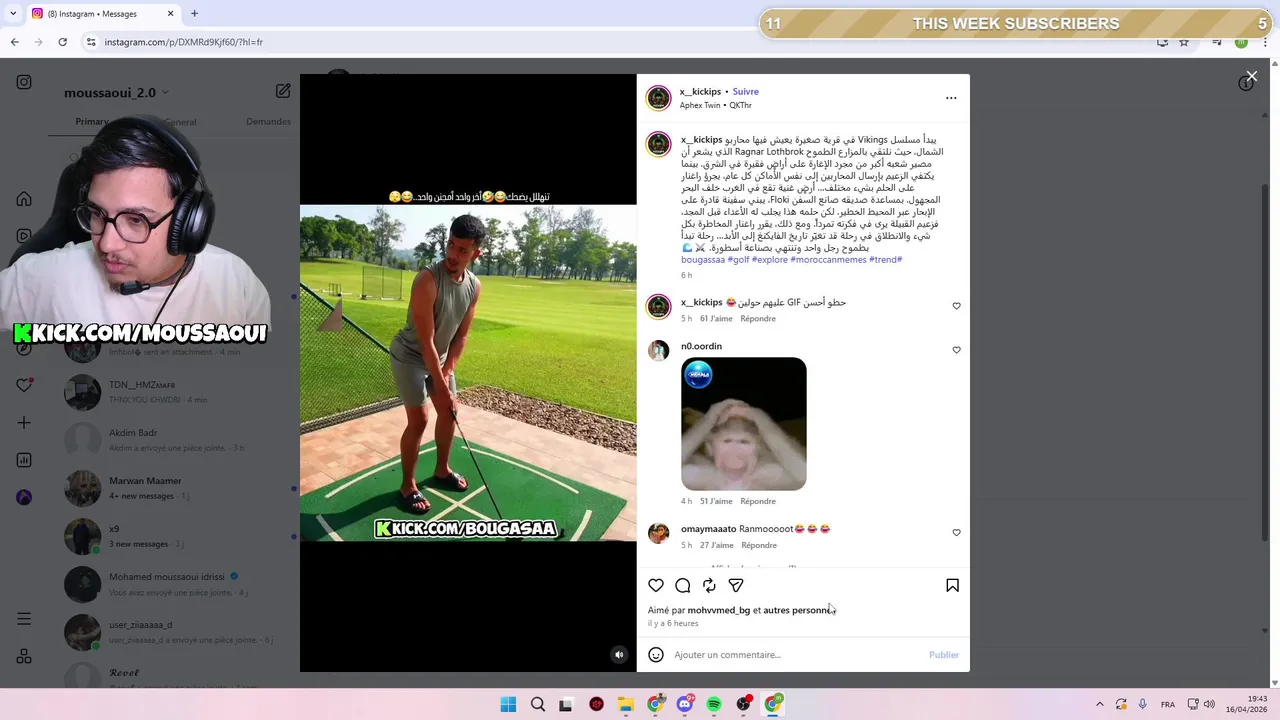Like n0.oordin's GIF comment
This screenshot has width=1280, height=720.
(956, 350)
